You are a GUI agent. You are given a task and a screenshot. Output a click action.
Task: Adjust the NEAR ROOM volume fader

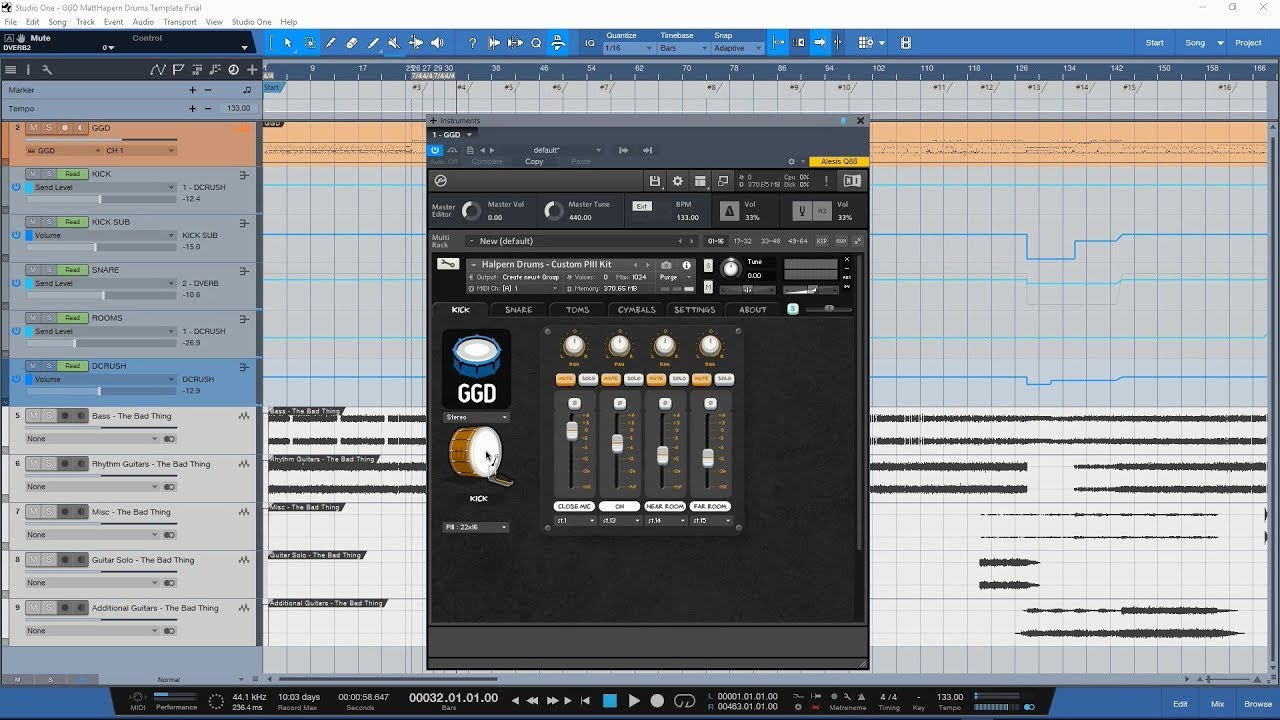click(662, 454)
